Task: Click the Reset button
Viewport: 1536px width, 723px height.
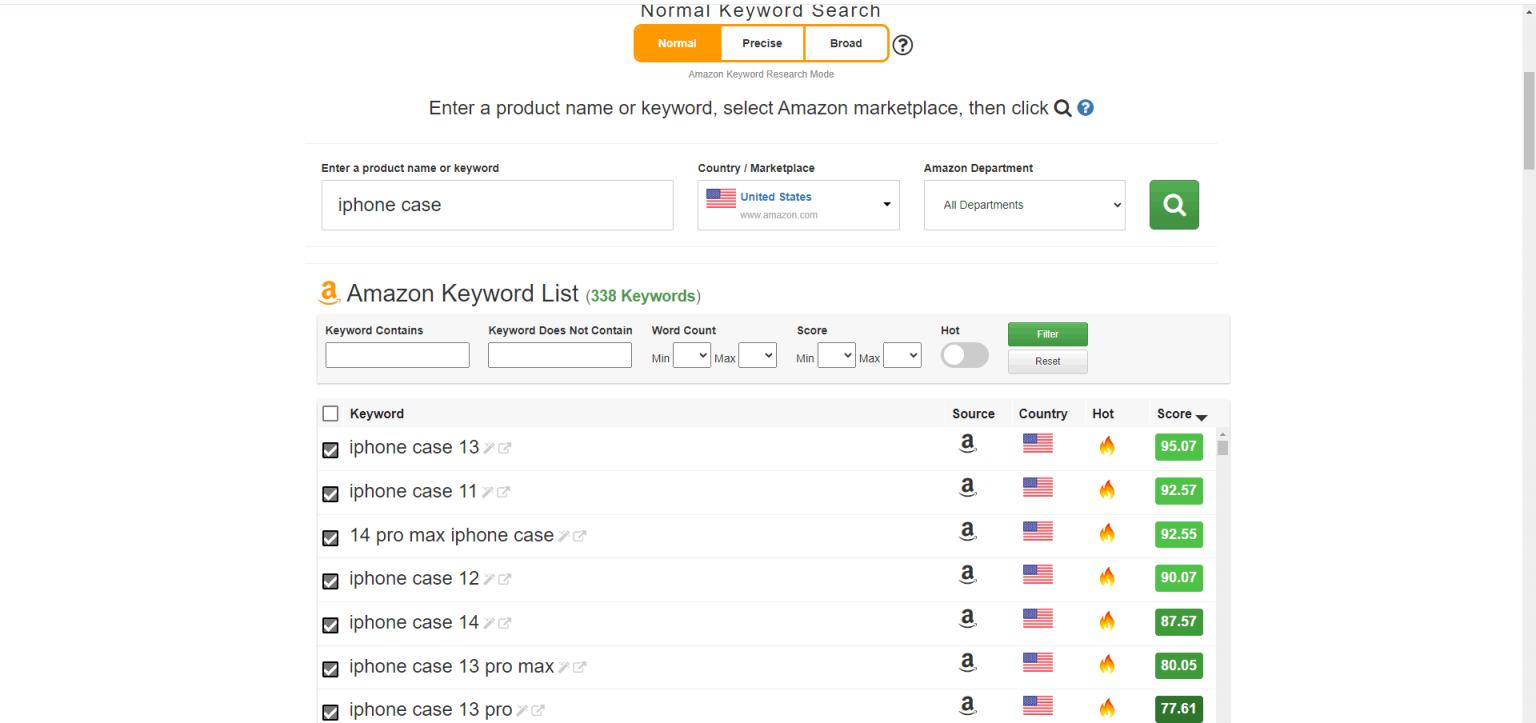Action: tap(1047, 361)
